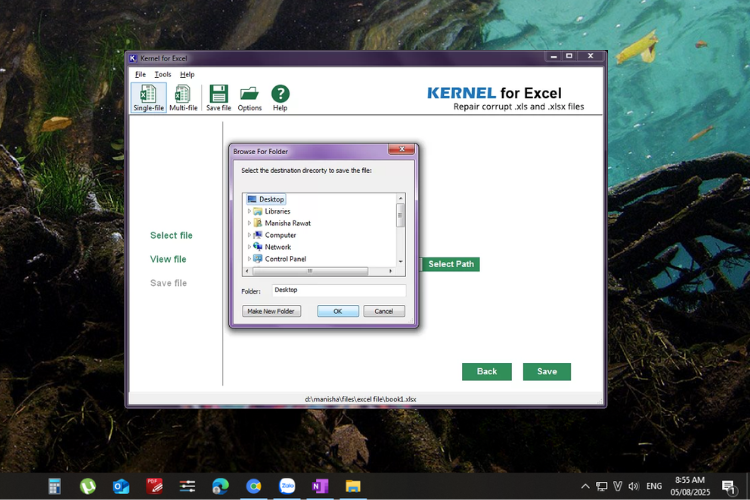Click the status bar file path text
The height and width of the screenshot is (500, 750).
click(x=360, y=399)
